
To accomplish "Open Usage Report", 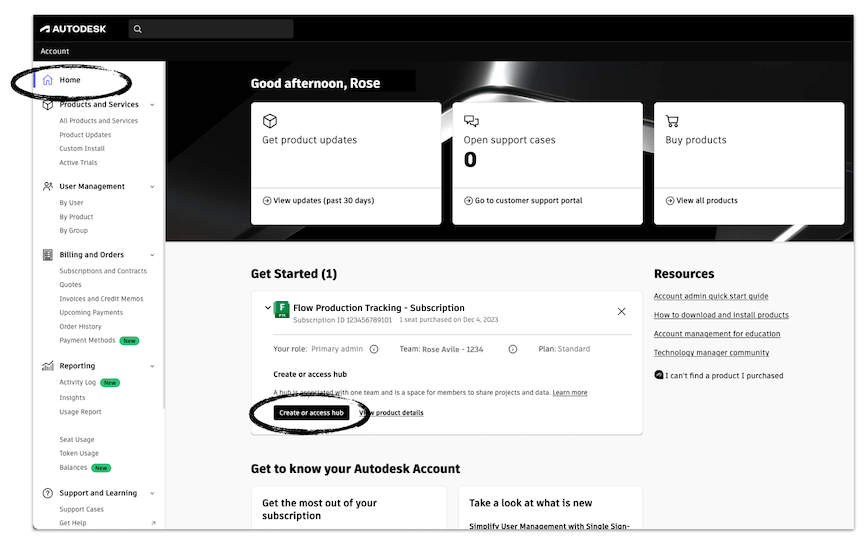I will pyautogui.click(x=80, y=412).
